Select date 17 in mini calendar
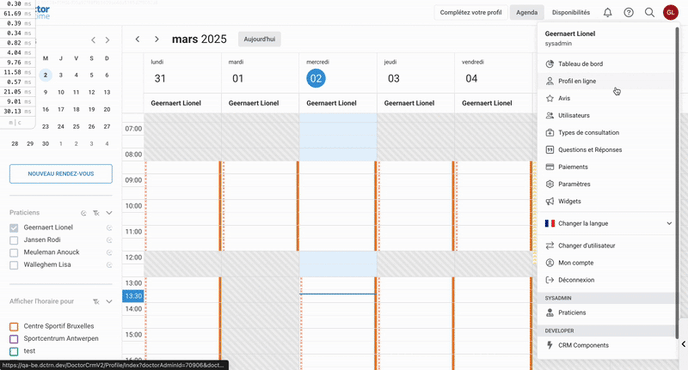This screenshot has width=688, height=370. 61,109
